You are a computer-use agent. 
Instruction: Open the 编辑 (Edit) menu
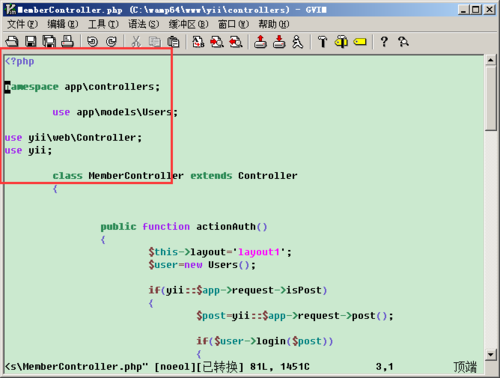(63, 24)
